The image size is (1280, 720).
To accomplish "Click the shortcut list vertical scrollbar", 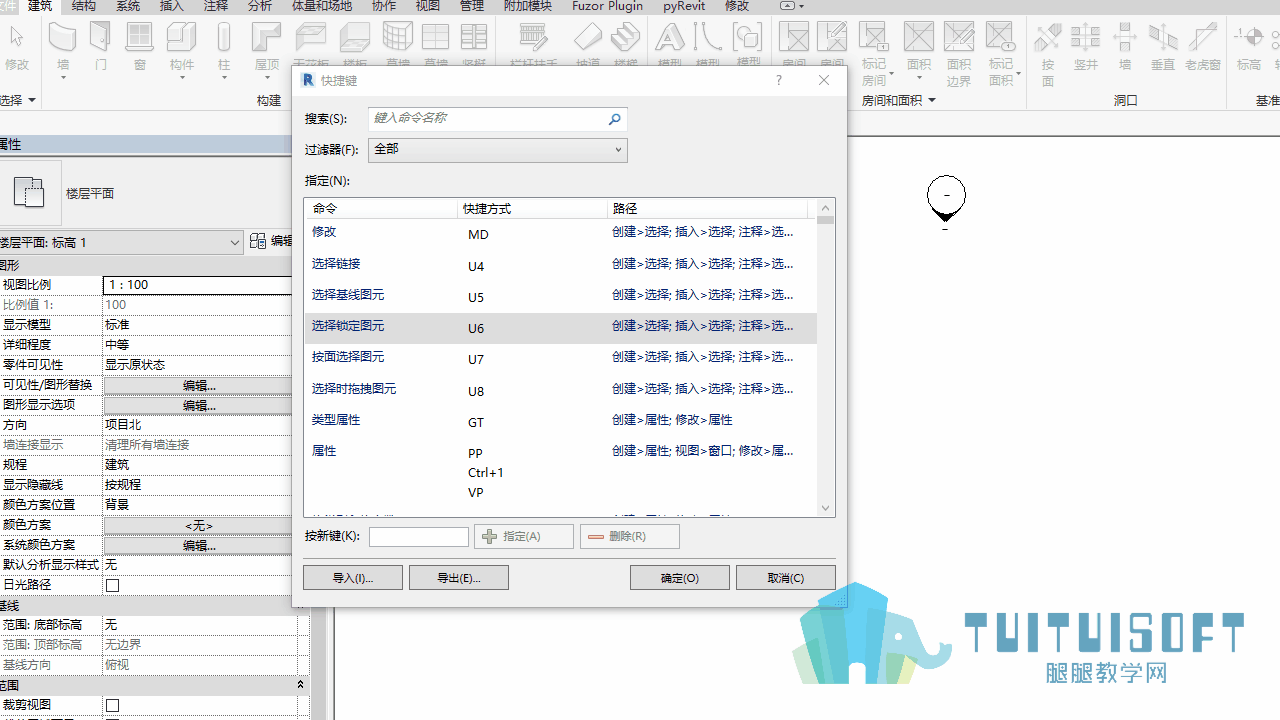I will [x=826, y=357].
